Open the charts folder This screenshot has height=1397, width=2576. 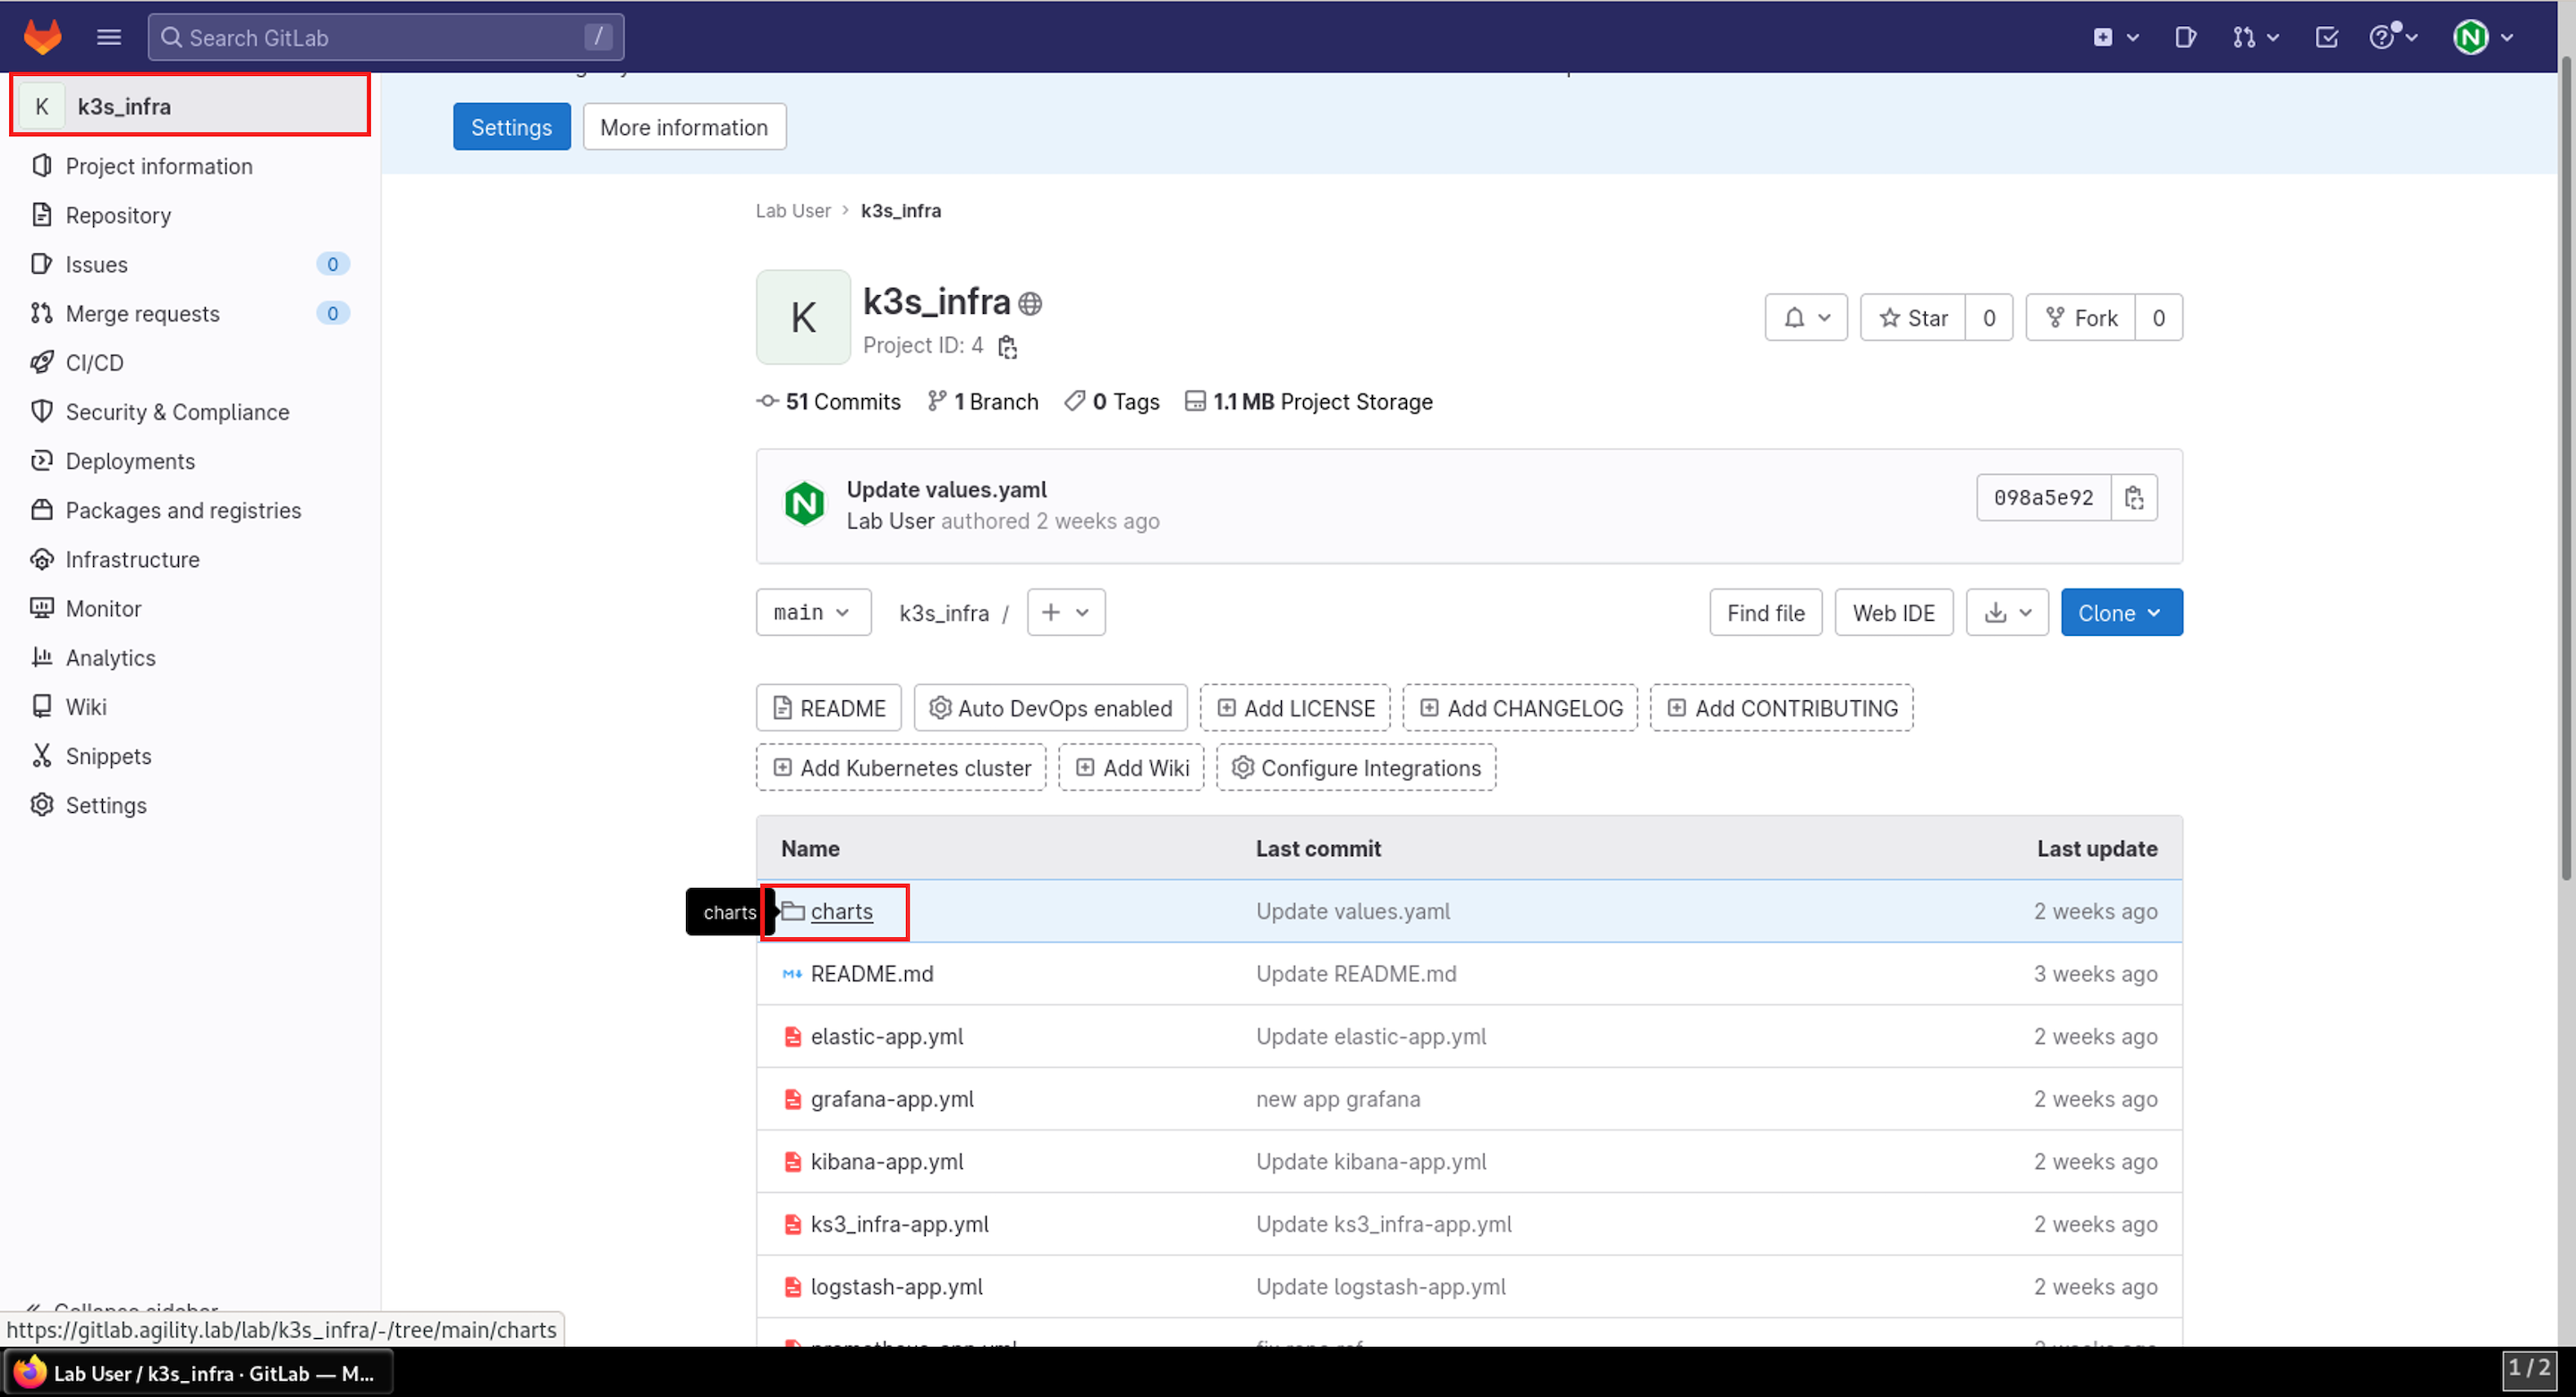(842, 911)
